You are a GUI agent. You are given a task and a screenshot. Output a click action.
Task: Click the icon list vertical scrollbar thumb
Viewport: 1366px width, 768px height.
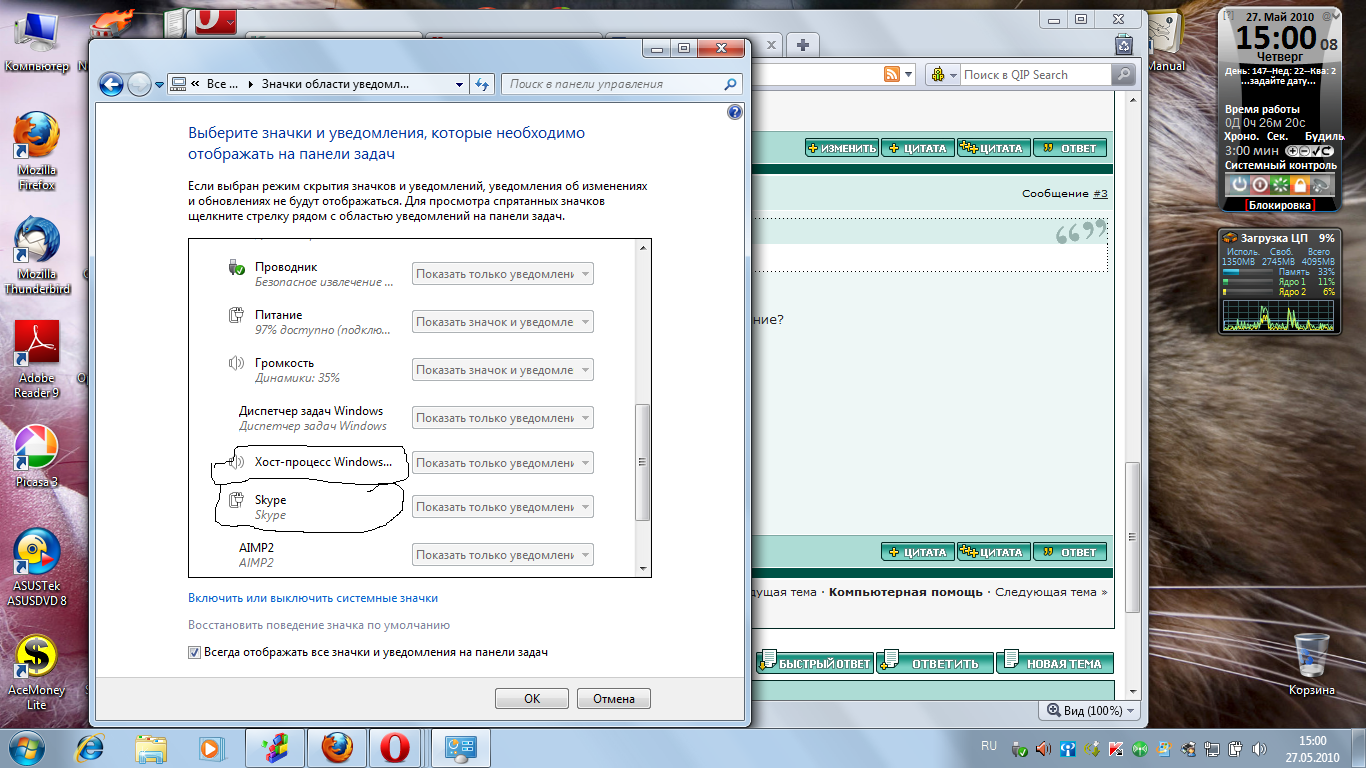pyautogui.click(x=643, y=462)
